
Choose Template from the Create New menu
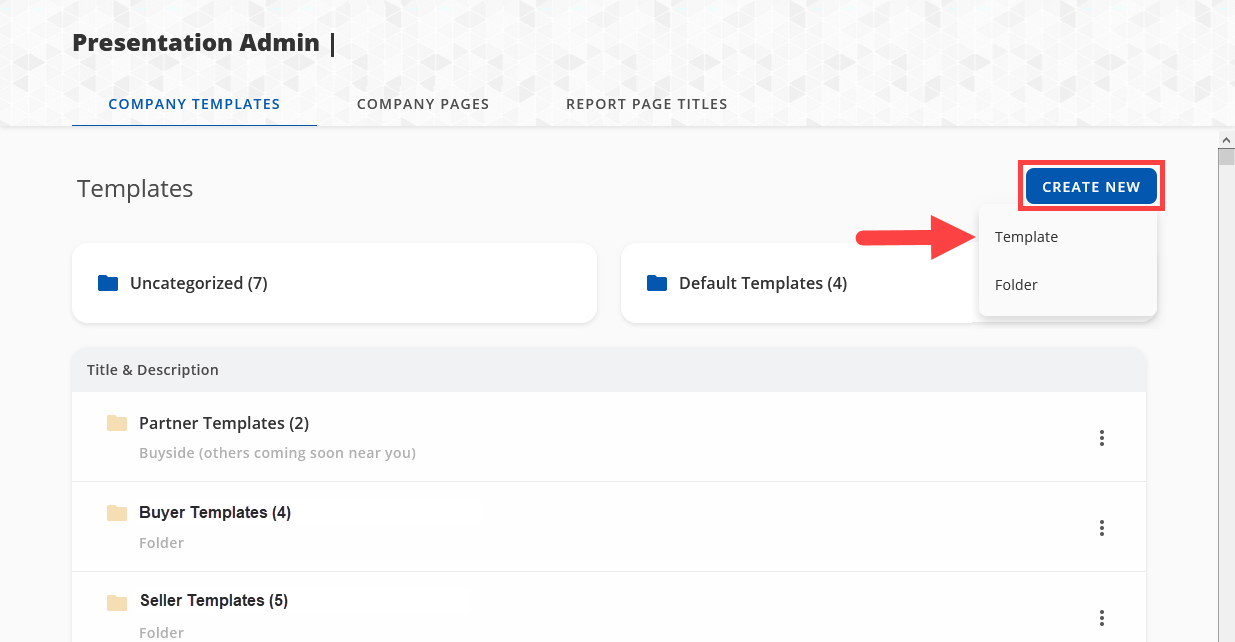click(1026, 237)
